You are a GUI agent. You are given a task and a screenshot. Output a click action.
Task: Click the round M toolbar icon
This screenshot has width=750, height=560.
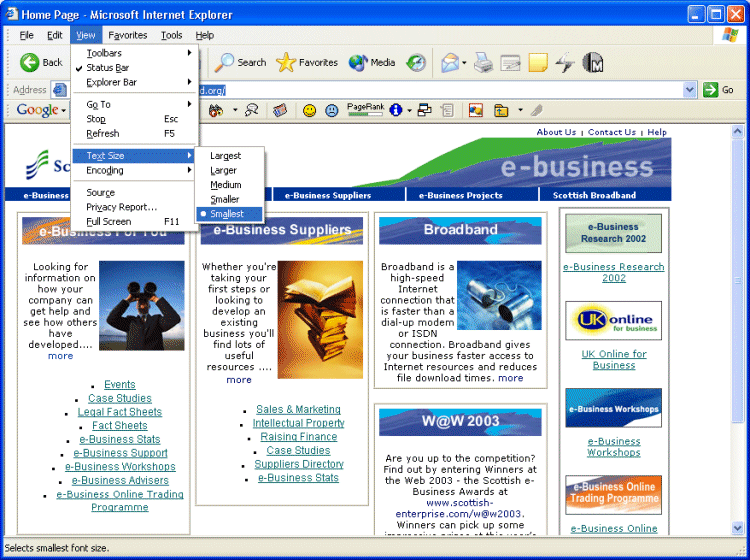pos(592,63)
